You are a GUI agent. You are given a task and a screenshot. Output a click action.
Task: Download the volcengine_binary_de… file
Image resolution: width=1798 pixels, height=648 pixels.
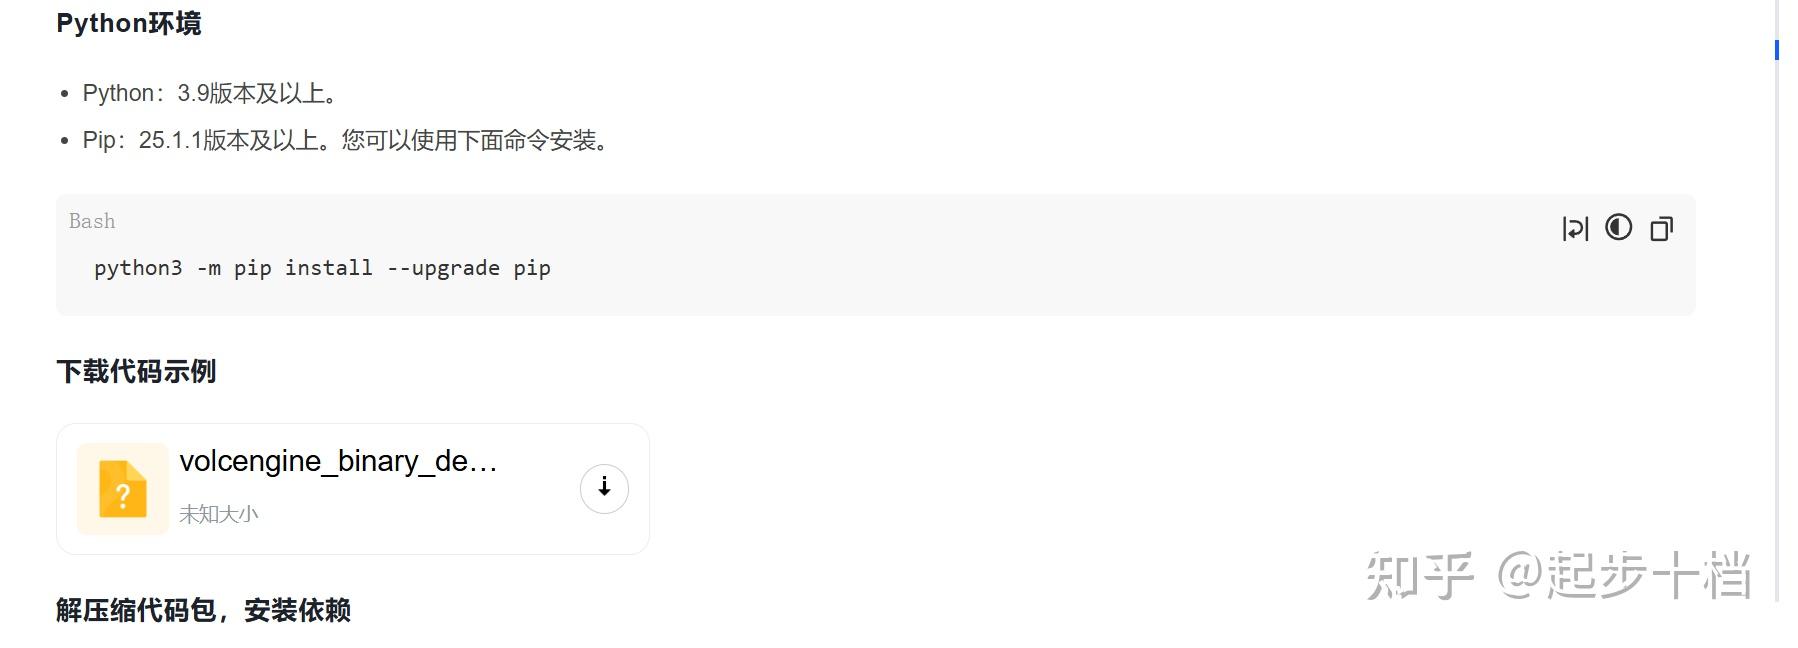[604, 488]
